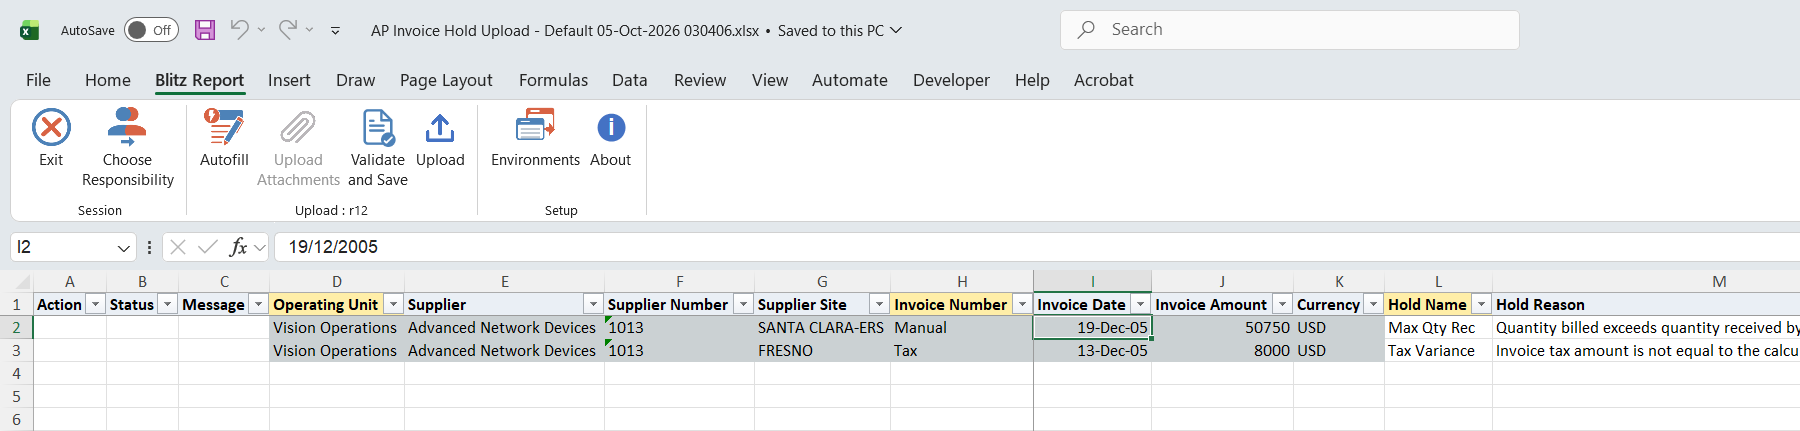Open the Status column filter dropdown
Screen dimensions: 1800x431
pyautogui.click(x=167, y=304)
